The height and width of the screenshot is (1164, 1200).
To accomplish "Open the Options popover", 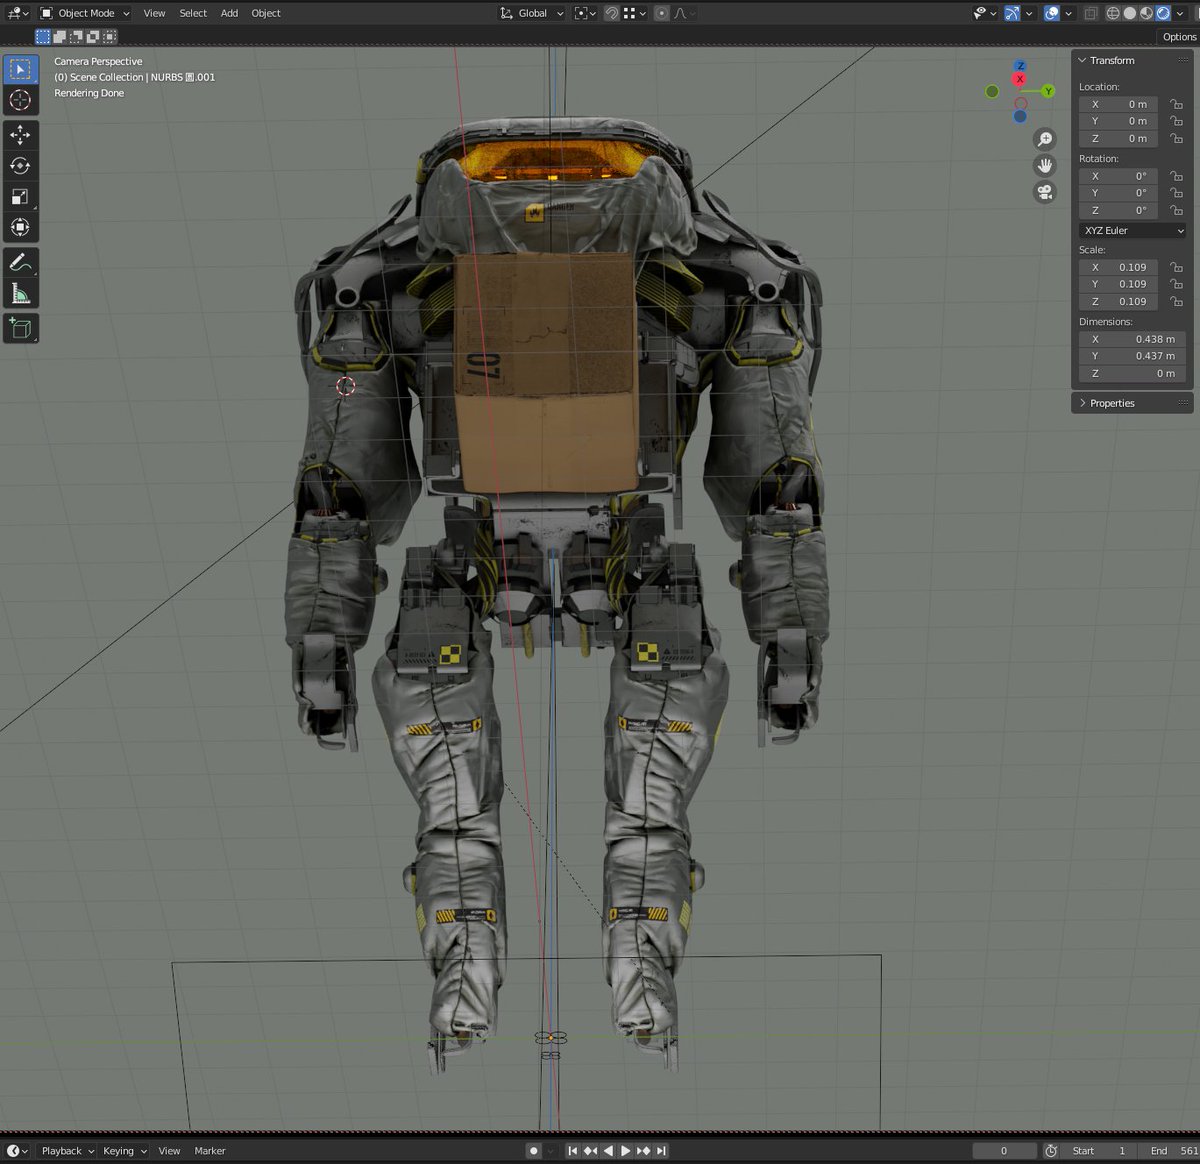I will coord(1179,37).
